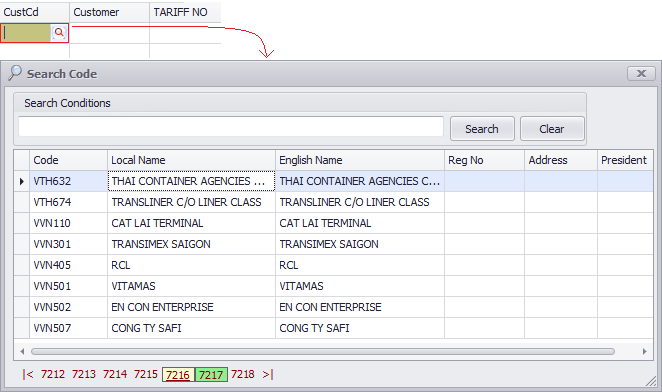Click the row indicator arrow for VTH632
The width and height of the screenshot is (662, 392).
pos(22,181)
